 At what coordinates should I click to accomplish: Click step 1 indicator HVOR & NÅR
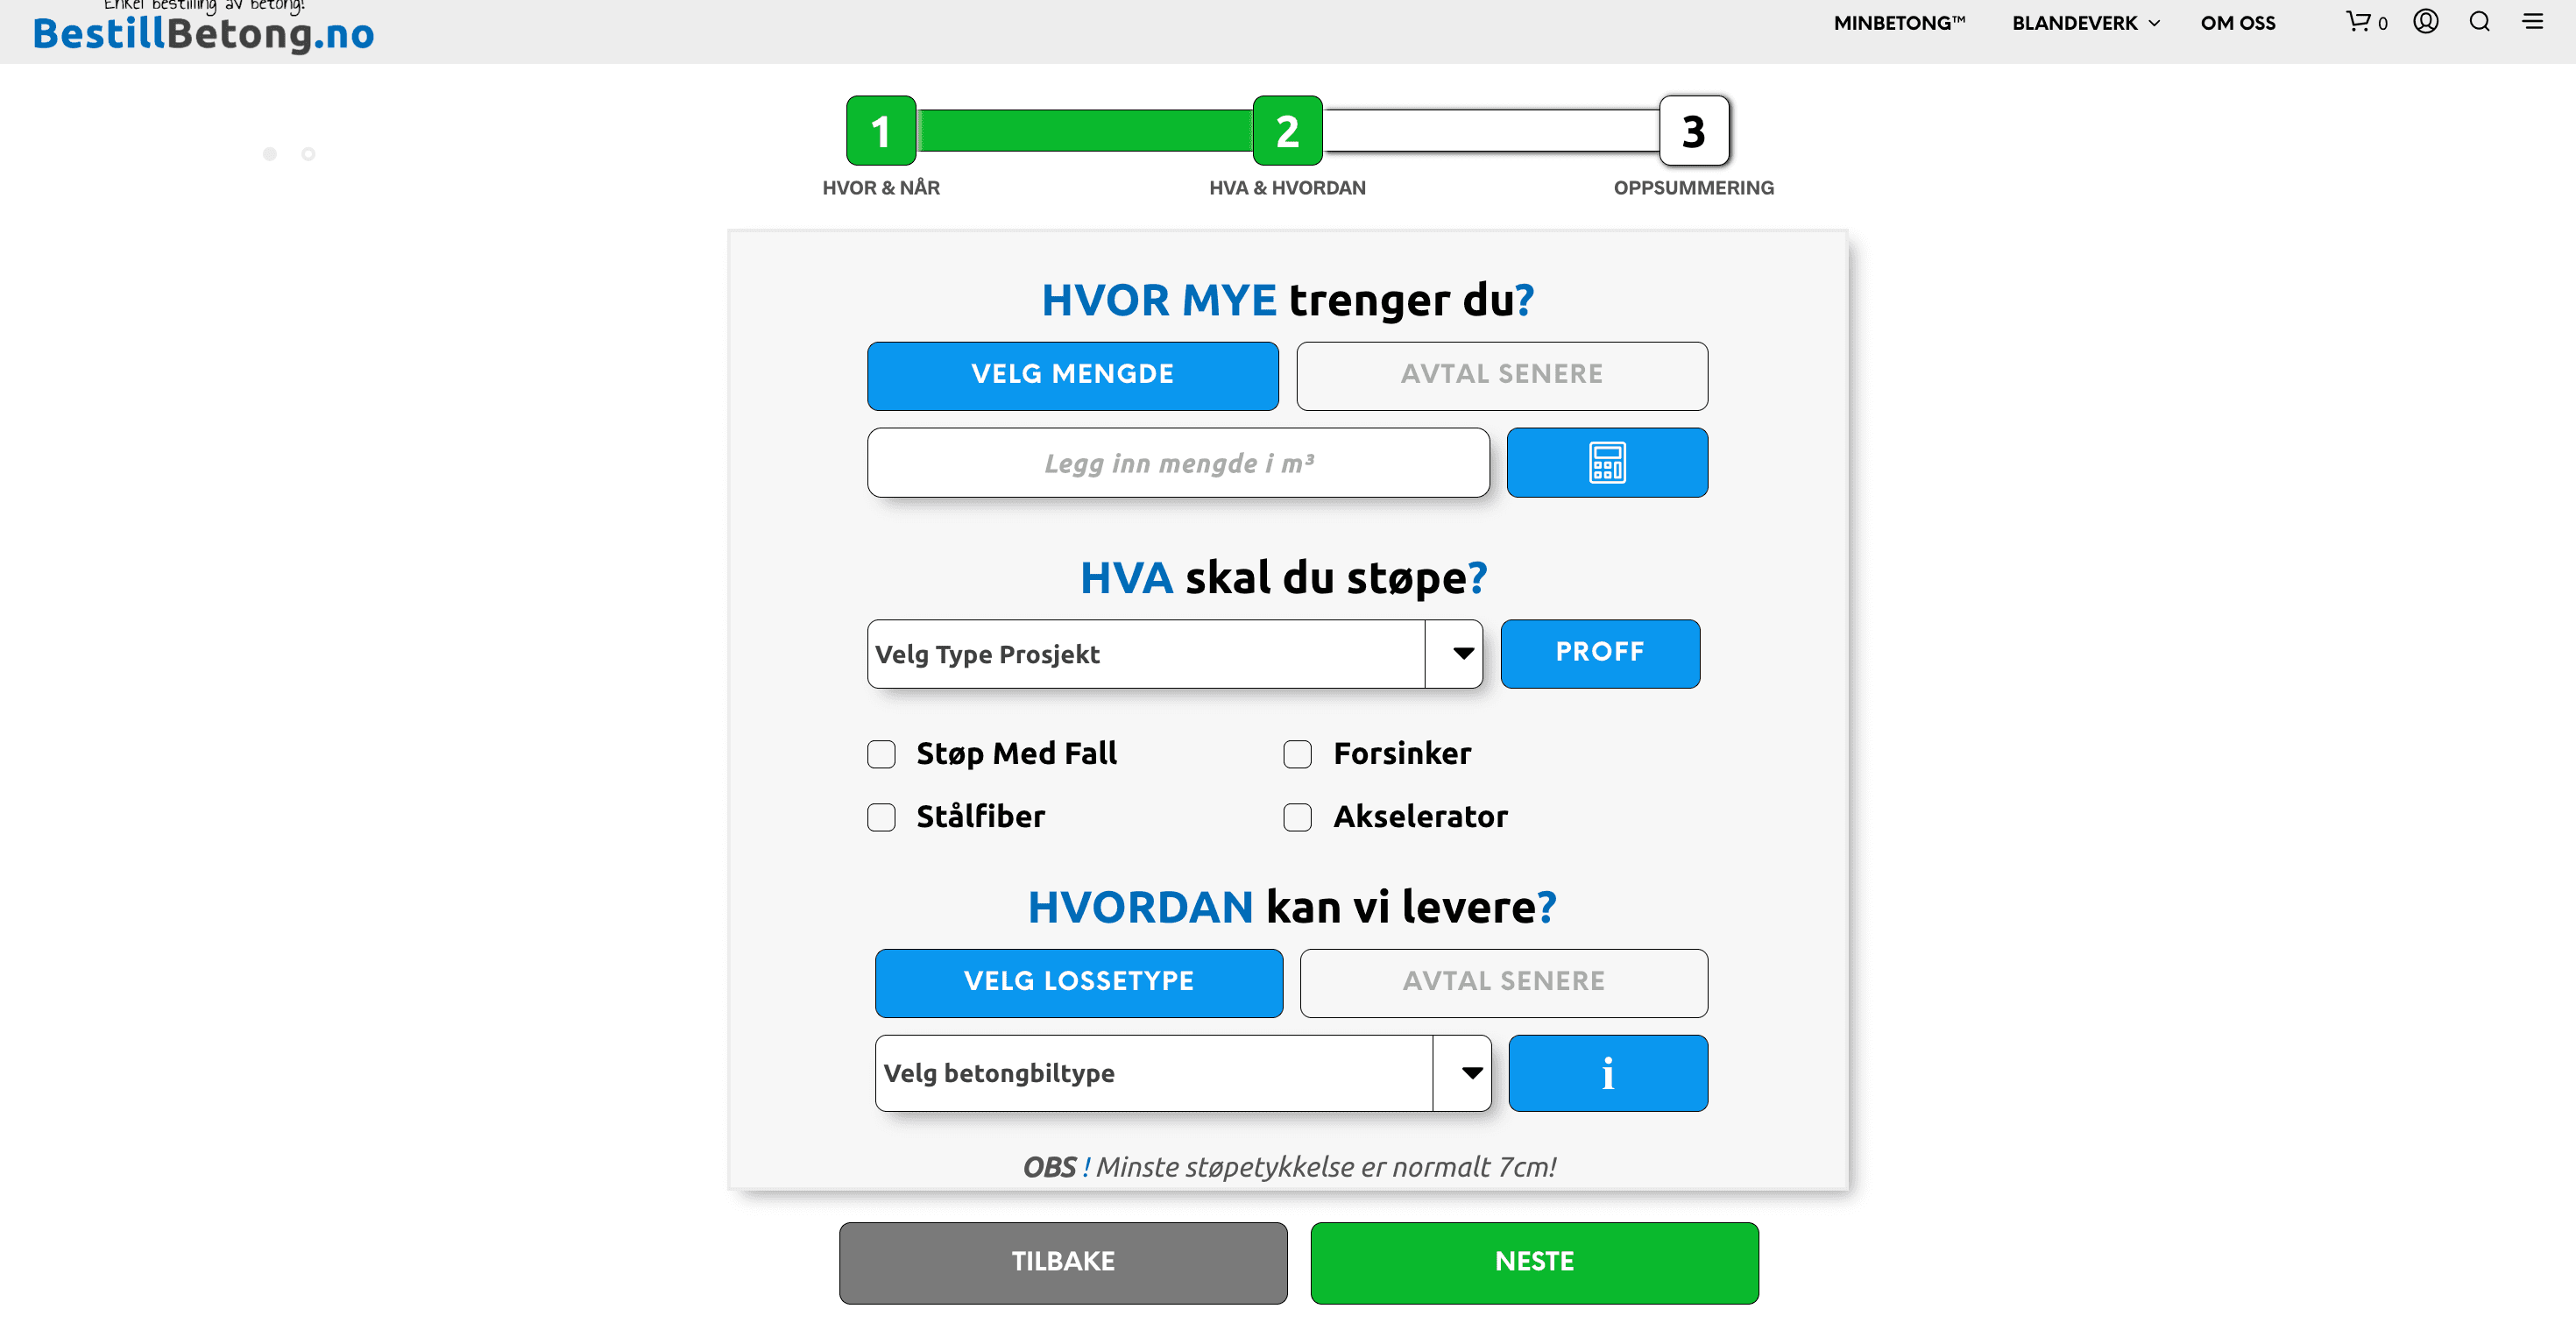[880, 130]
